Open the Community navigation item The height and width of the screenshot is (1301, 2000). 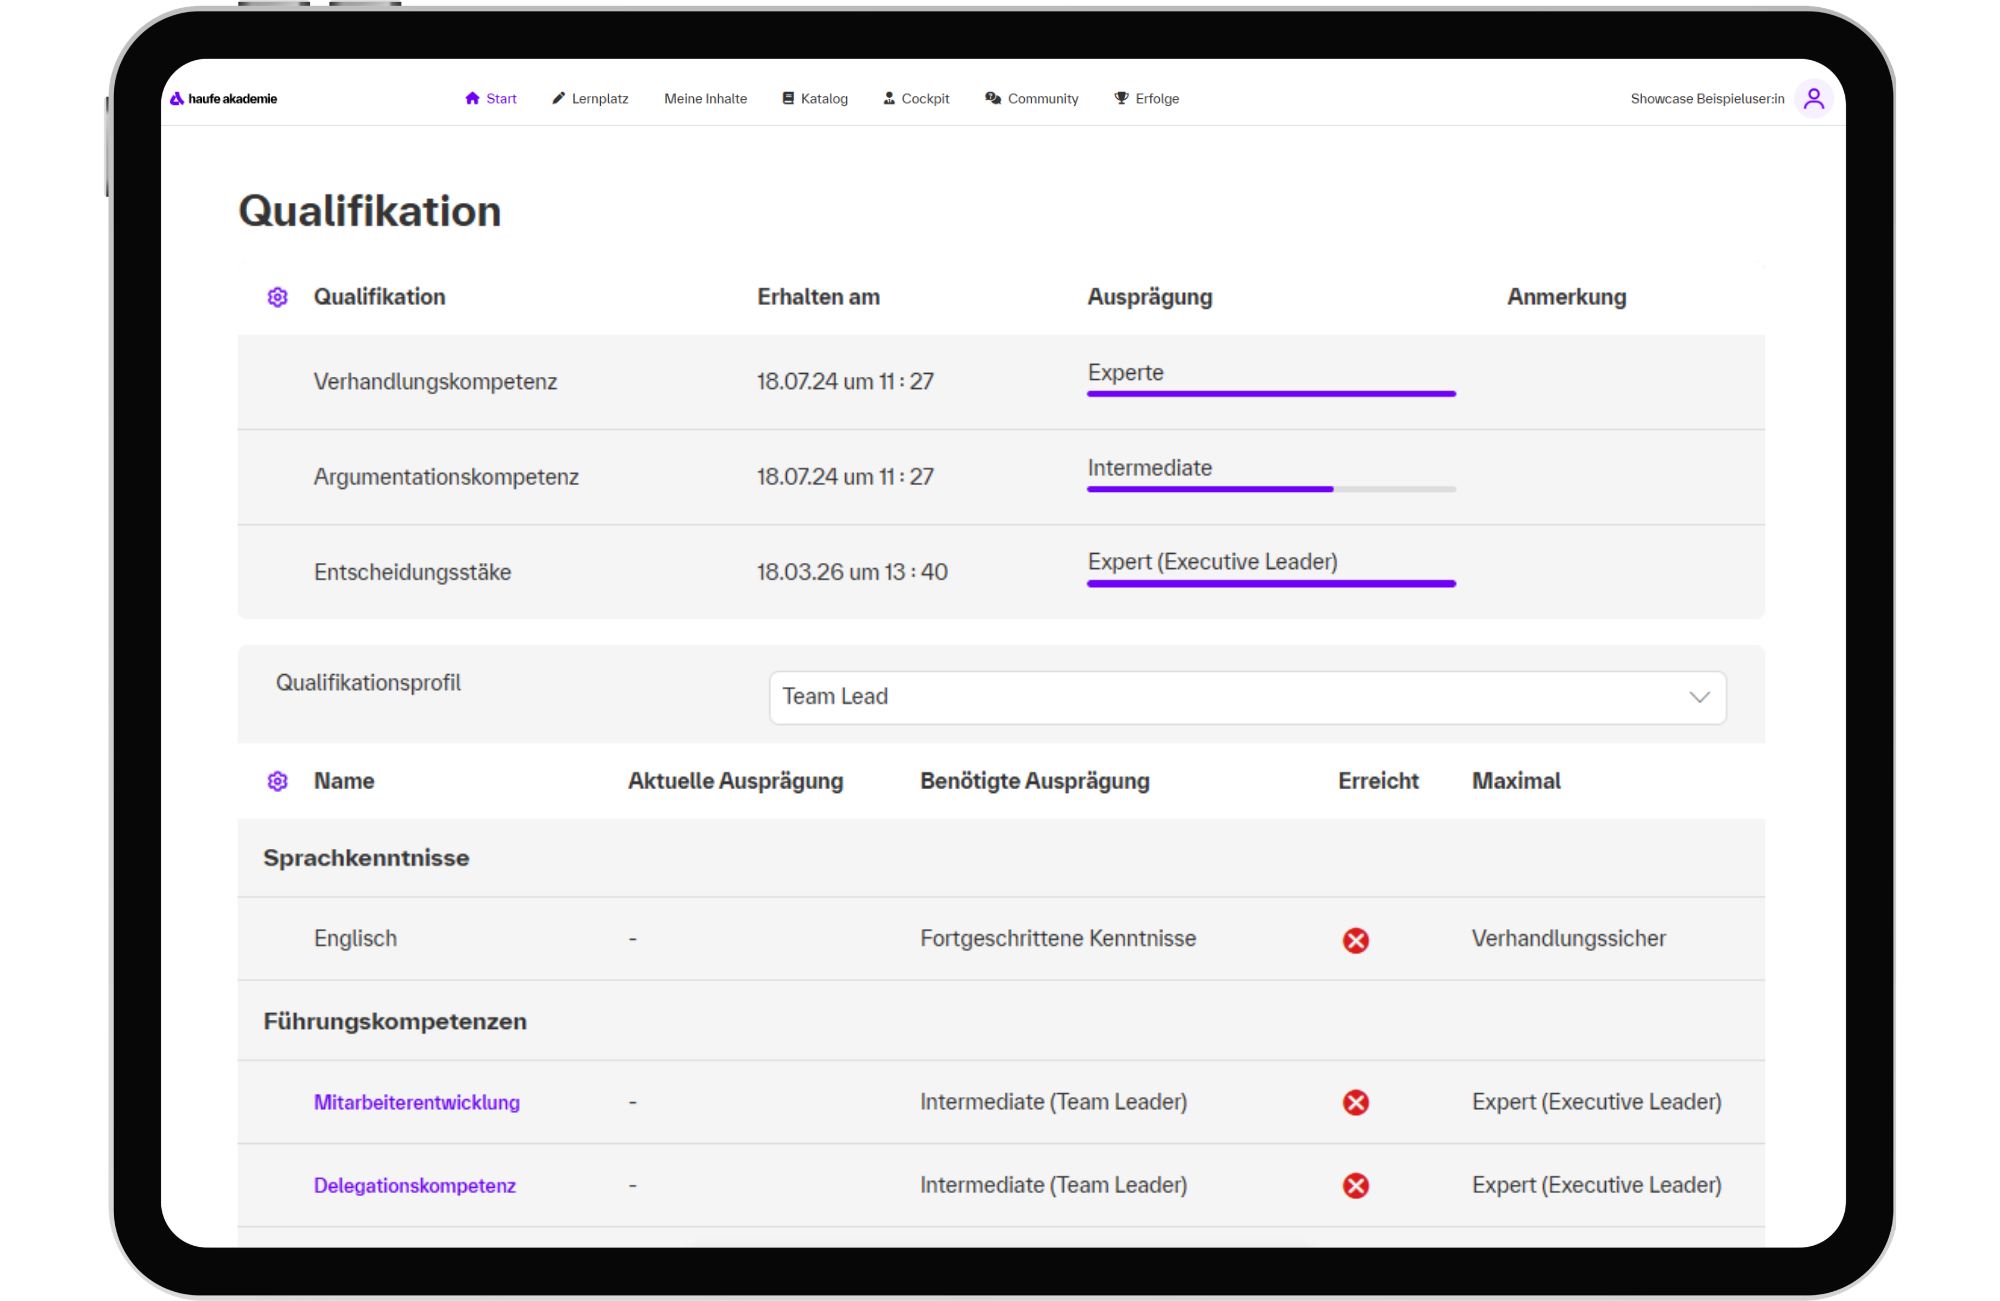pyautogui.click(x=1032, y=98)
